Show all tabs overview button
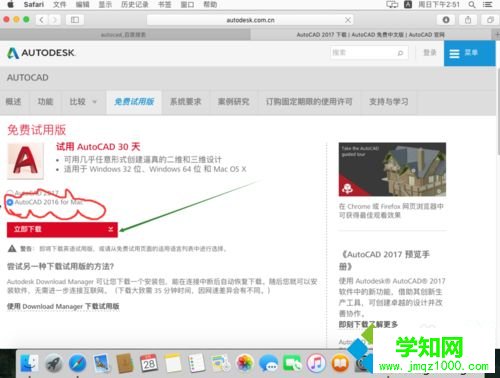 click(x=490, y=20)
